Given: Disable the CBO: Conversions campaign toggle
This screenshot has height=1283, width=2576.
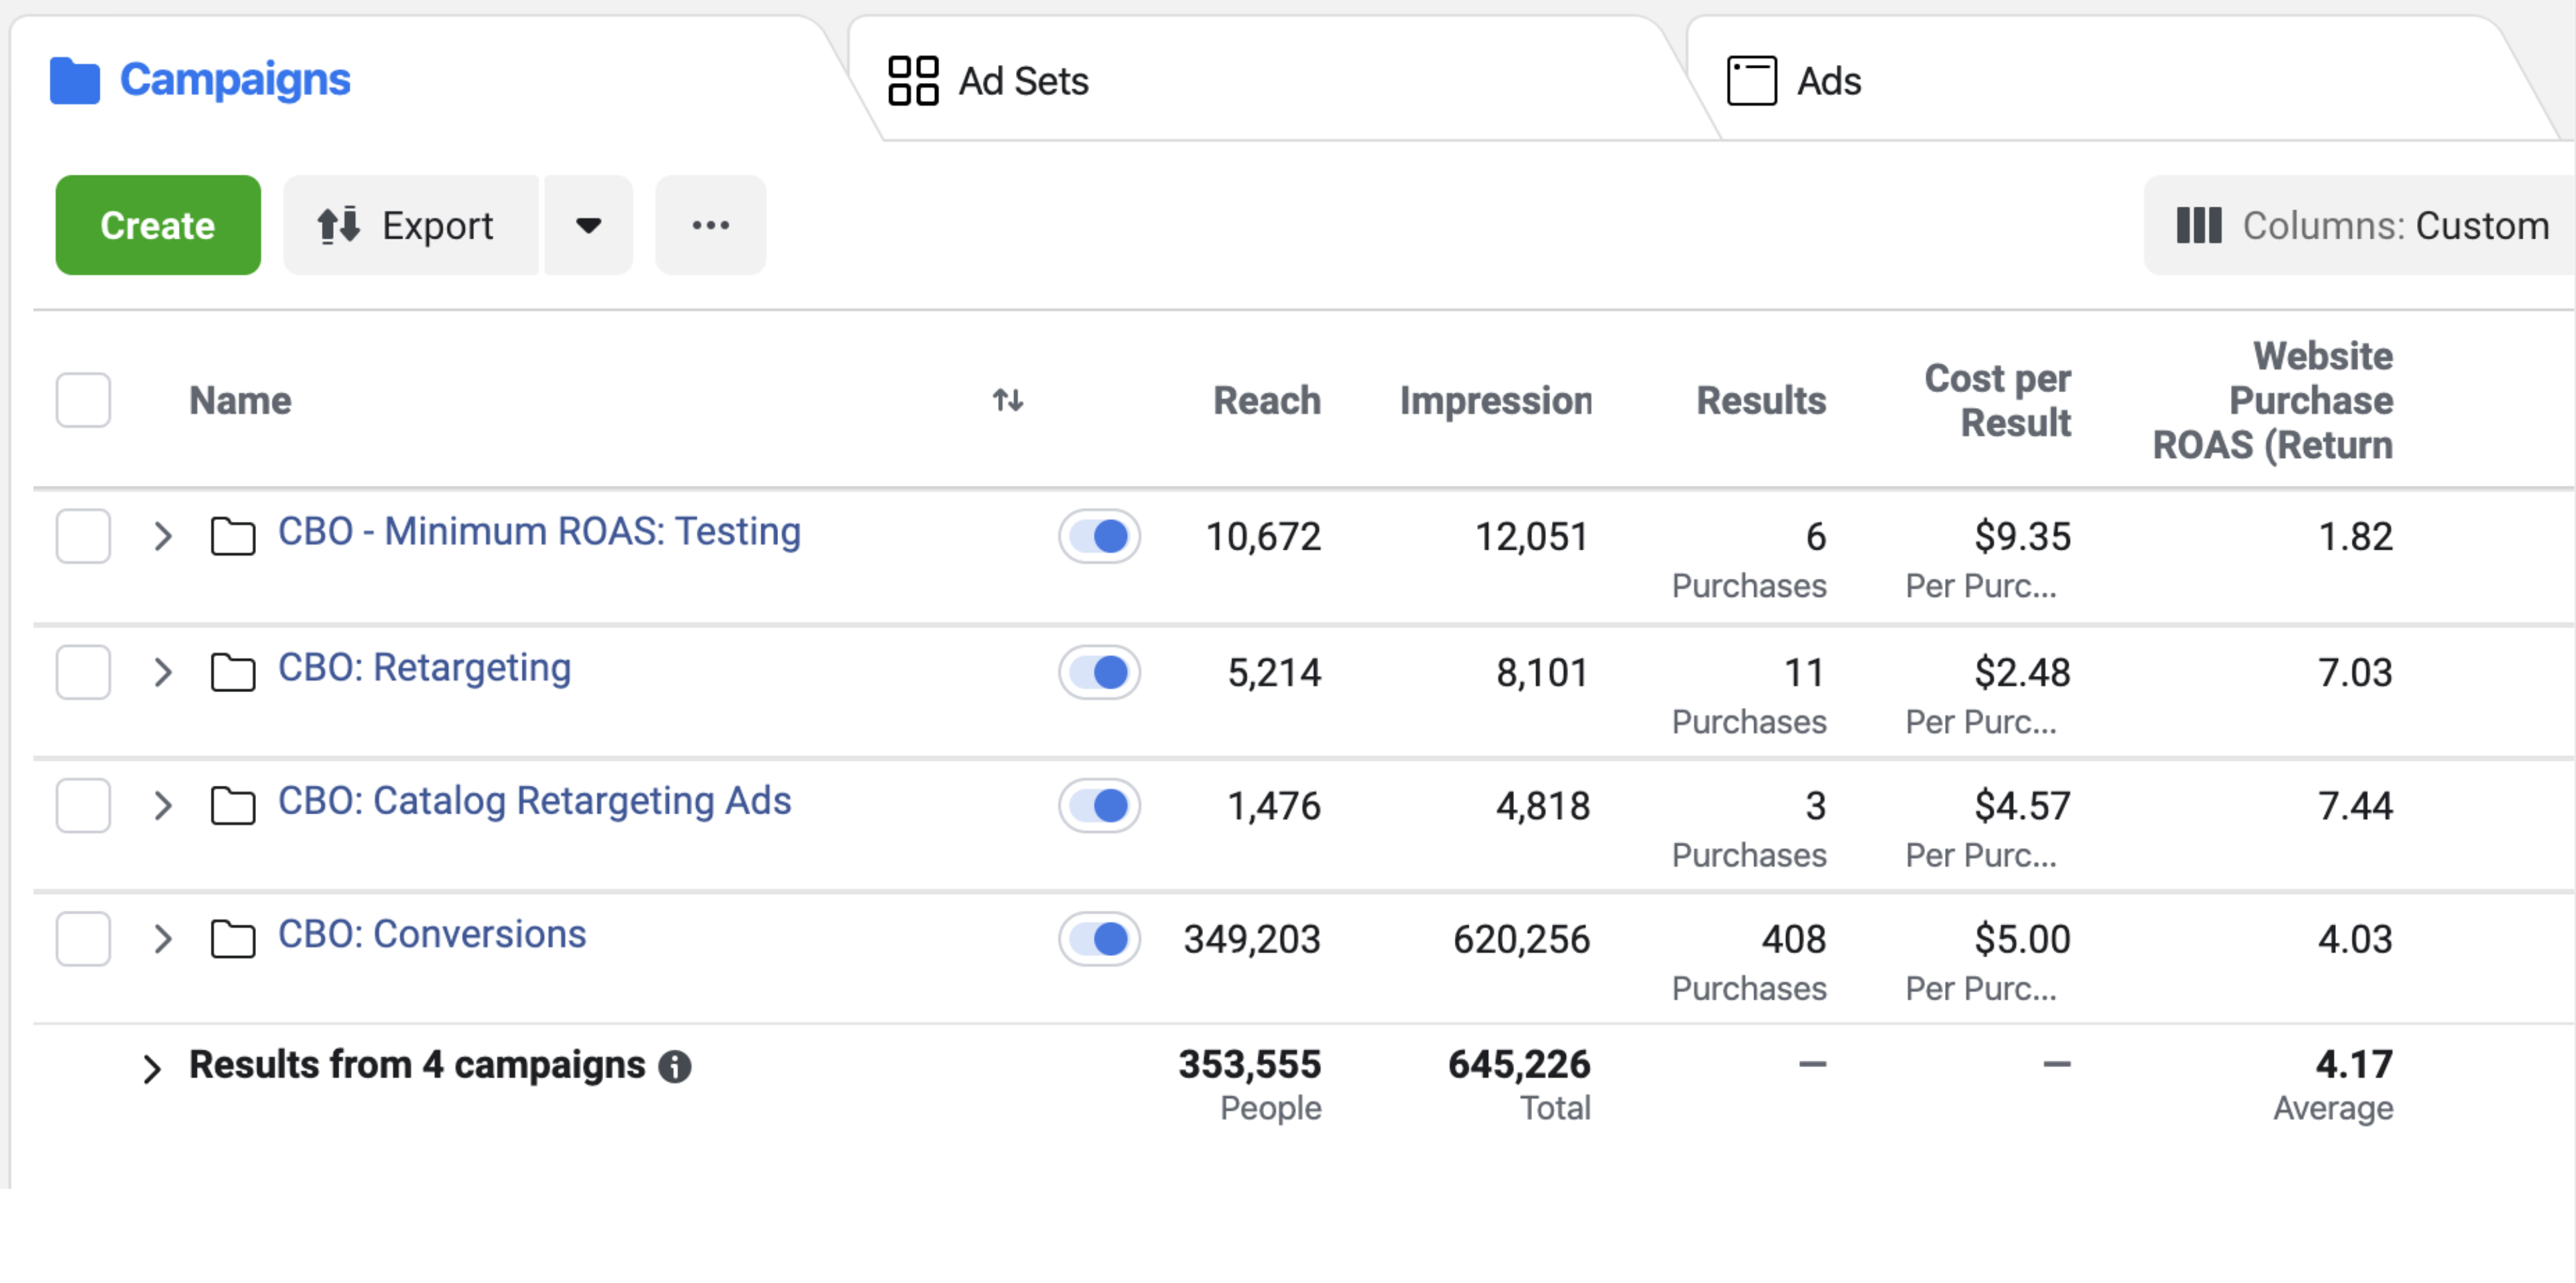Looking at the screenshot, I should (1099, 939).
